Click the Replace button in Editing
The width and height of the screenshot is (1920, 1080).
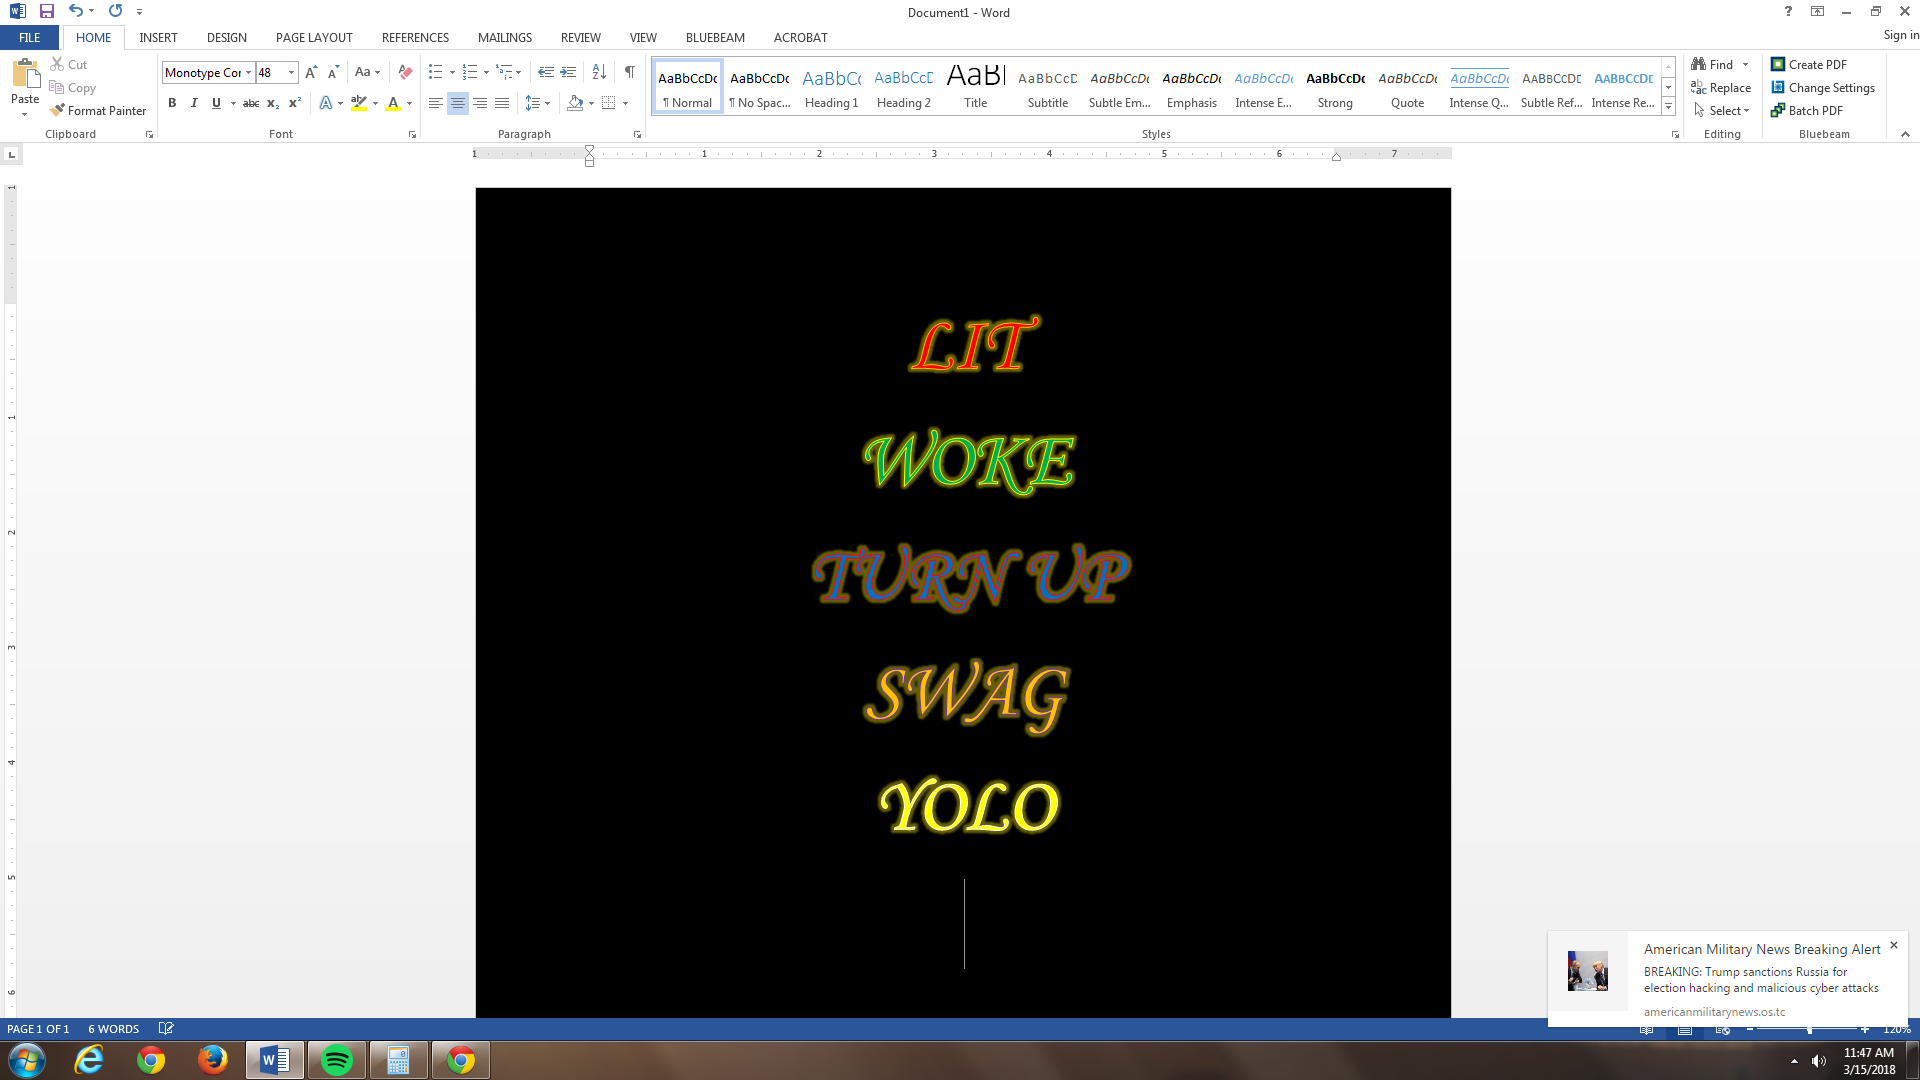(x=1721, y=88)
